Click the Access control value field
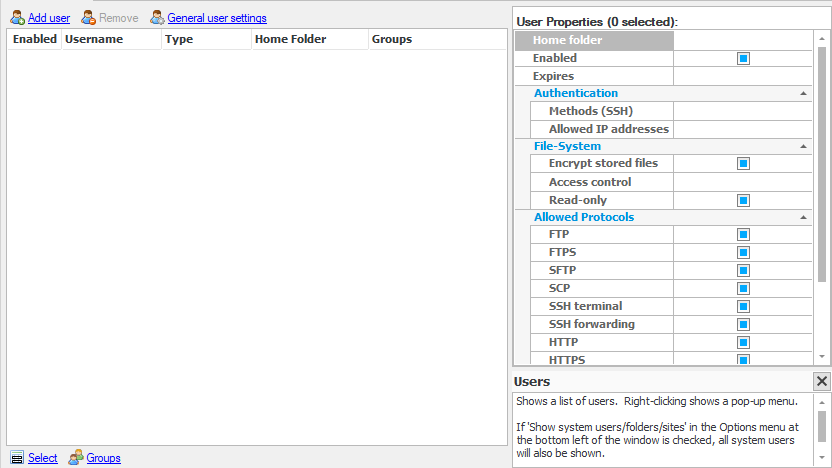Viewport: 832px width, 468px height. click(743, 183)
